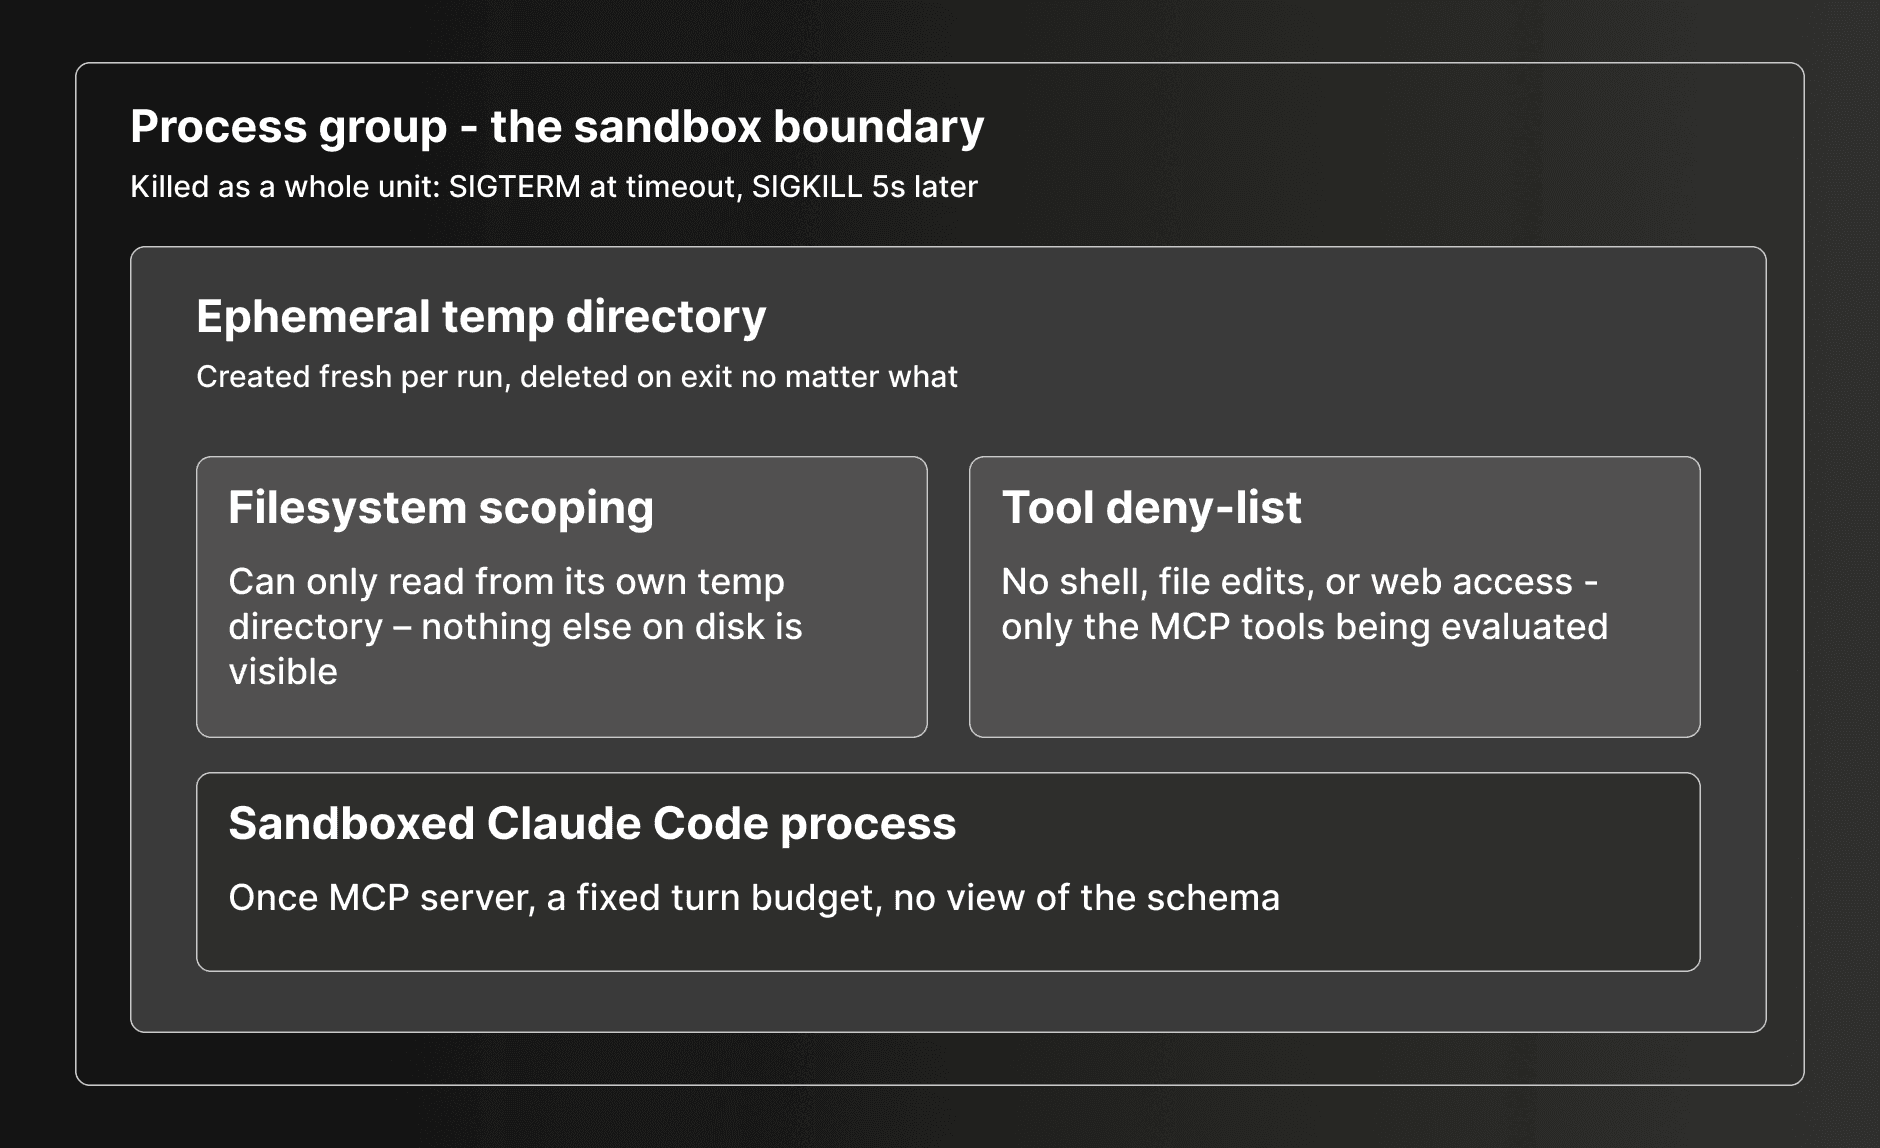Click 'No shell, file edits, or web access' text
The height and width of the screenshot is (1148, 1880).
[x=1287, y=582]
